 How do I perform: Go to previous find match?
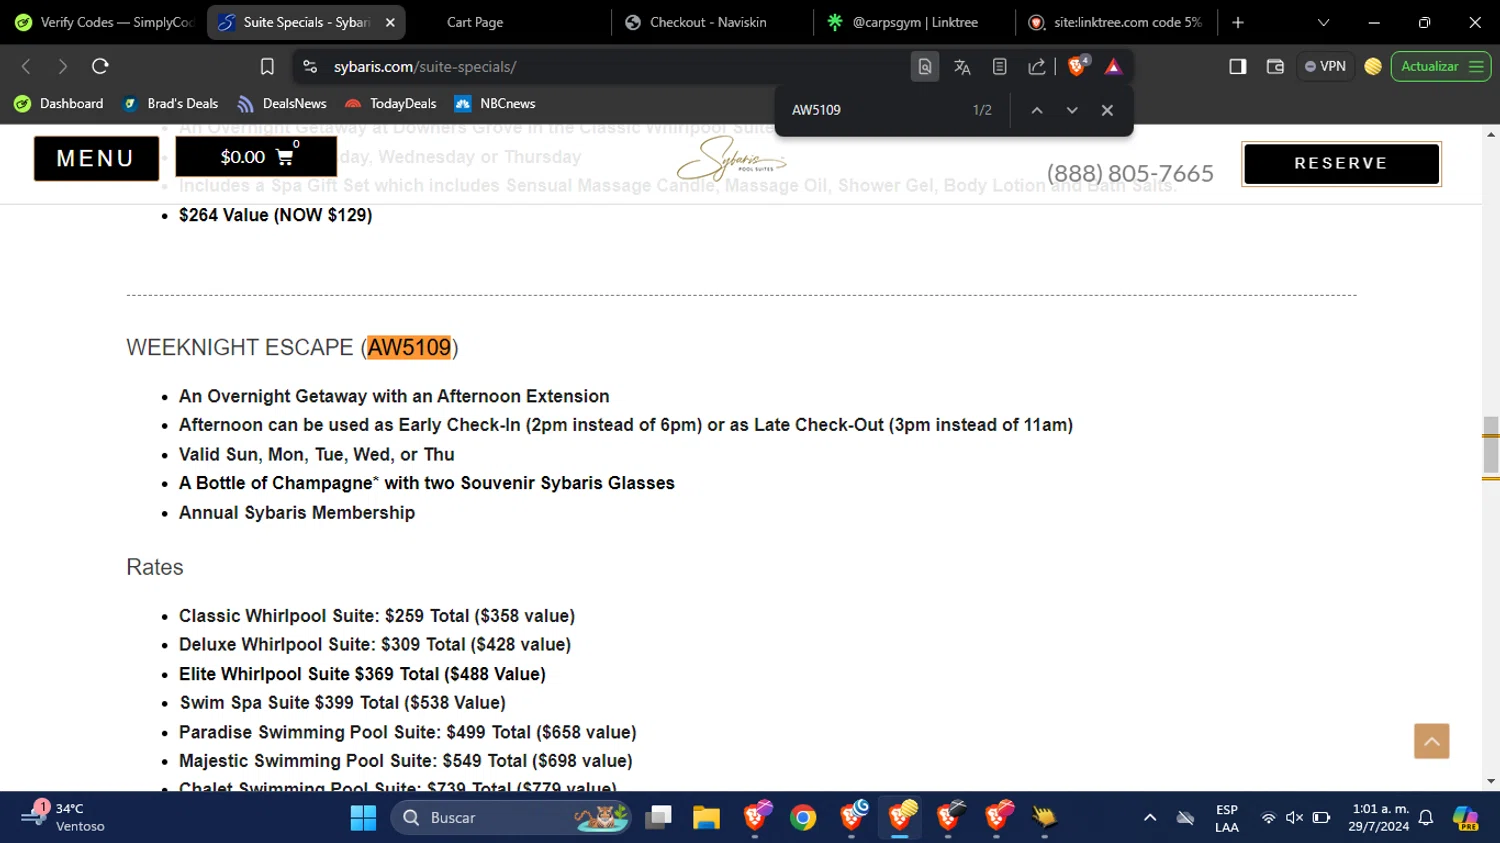pyautogui.click(x=1037, y=110)
